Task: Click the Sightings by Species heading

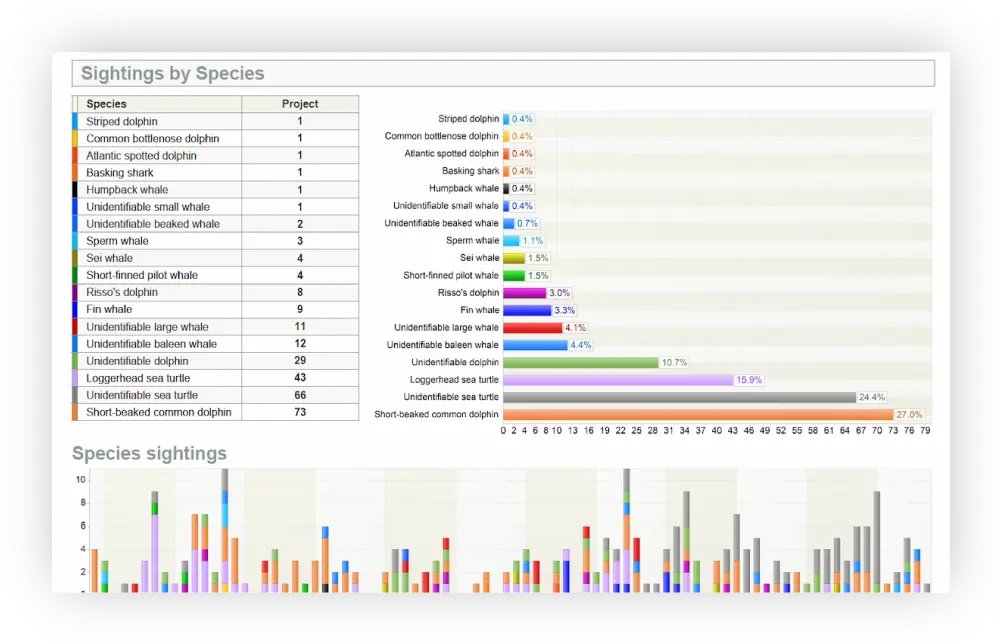Action: point(172,73)
